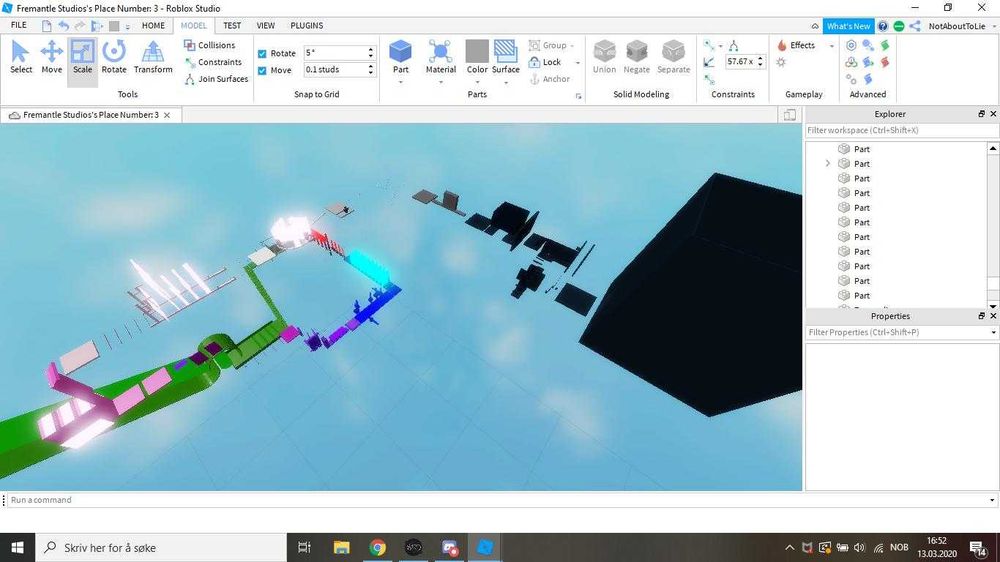
Task: Click the Union solid modeling button
Action: pos(604,57)
